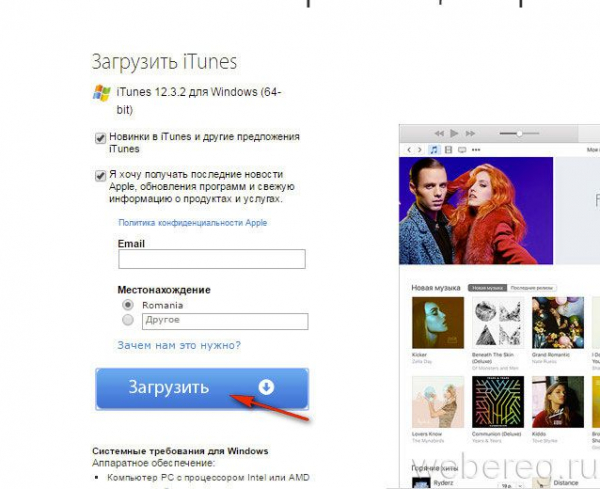The width and height of the screenshot is (600, 489).
Task: Click the featured artists banner image
Action: tap(476, 211)
